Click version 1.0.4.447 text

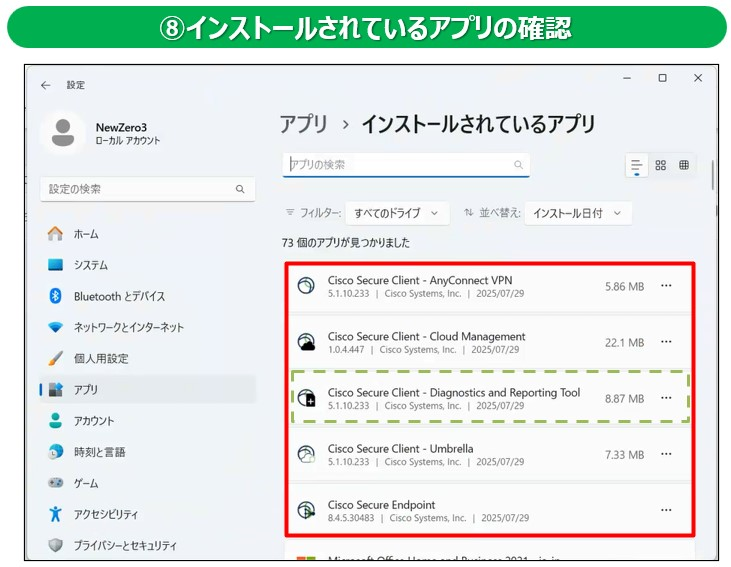coord(346,349)
